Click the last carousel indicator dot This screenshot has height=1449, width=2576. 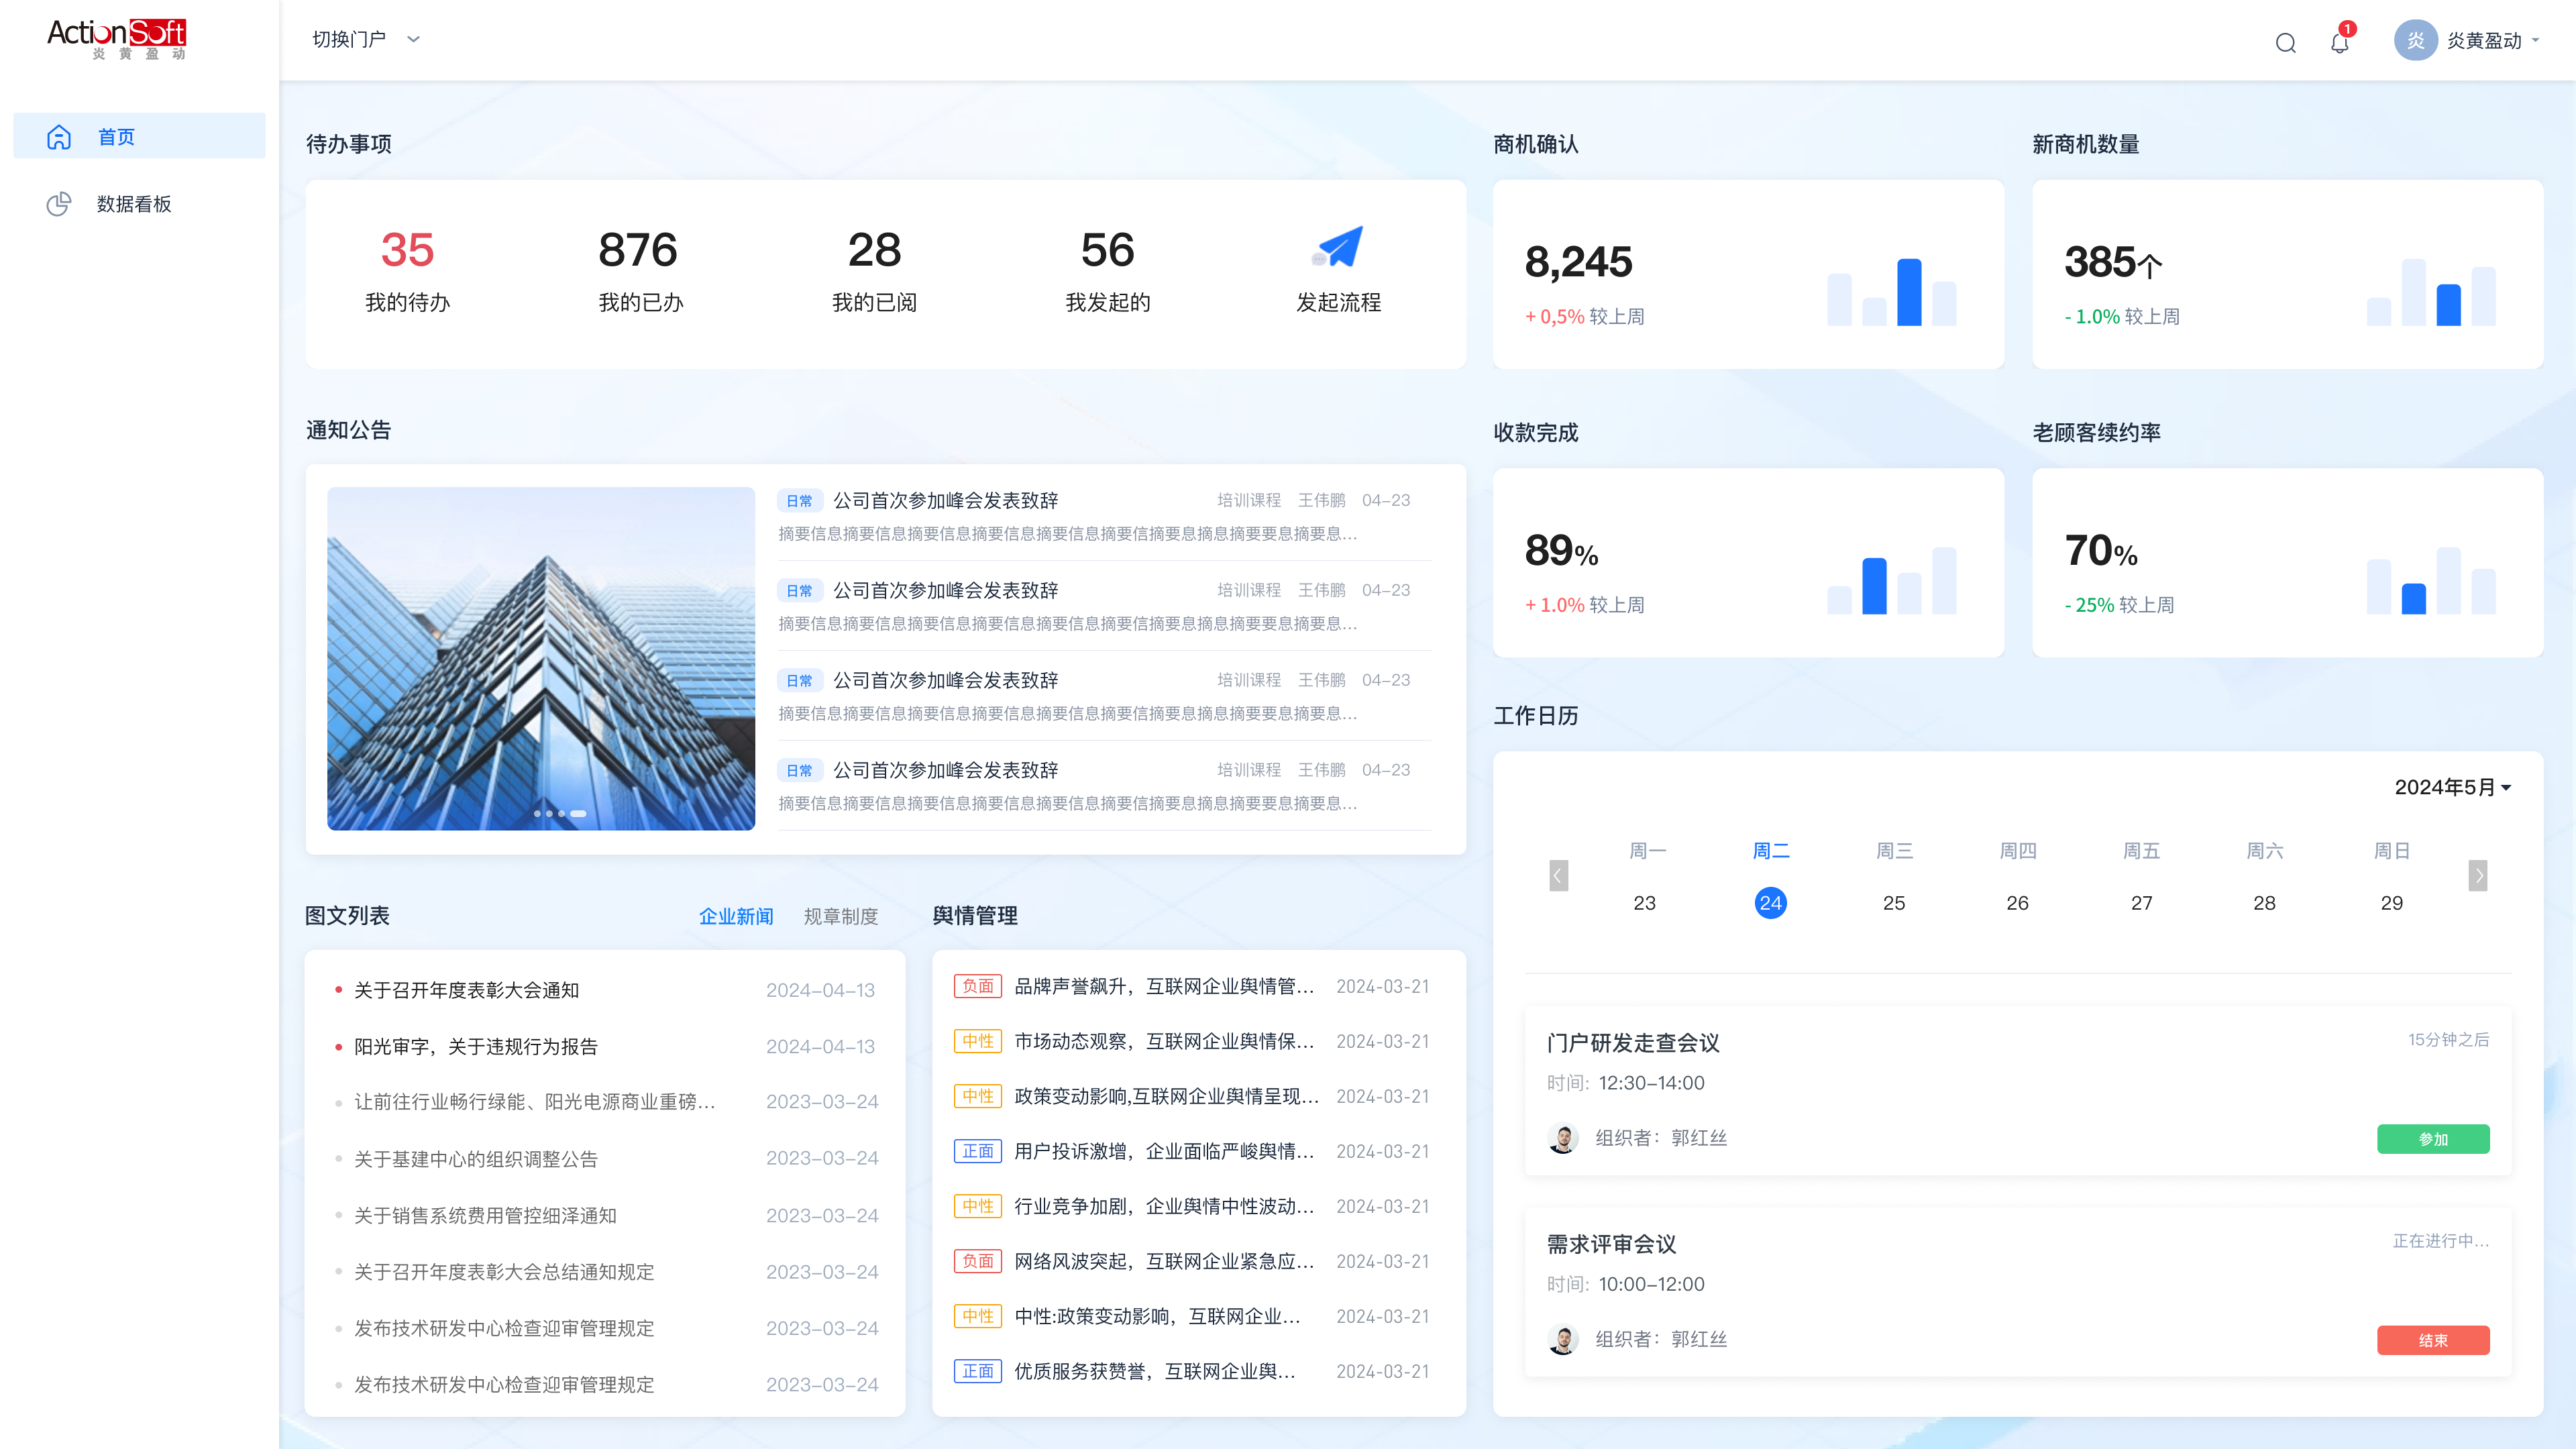pos(578,814)
